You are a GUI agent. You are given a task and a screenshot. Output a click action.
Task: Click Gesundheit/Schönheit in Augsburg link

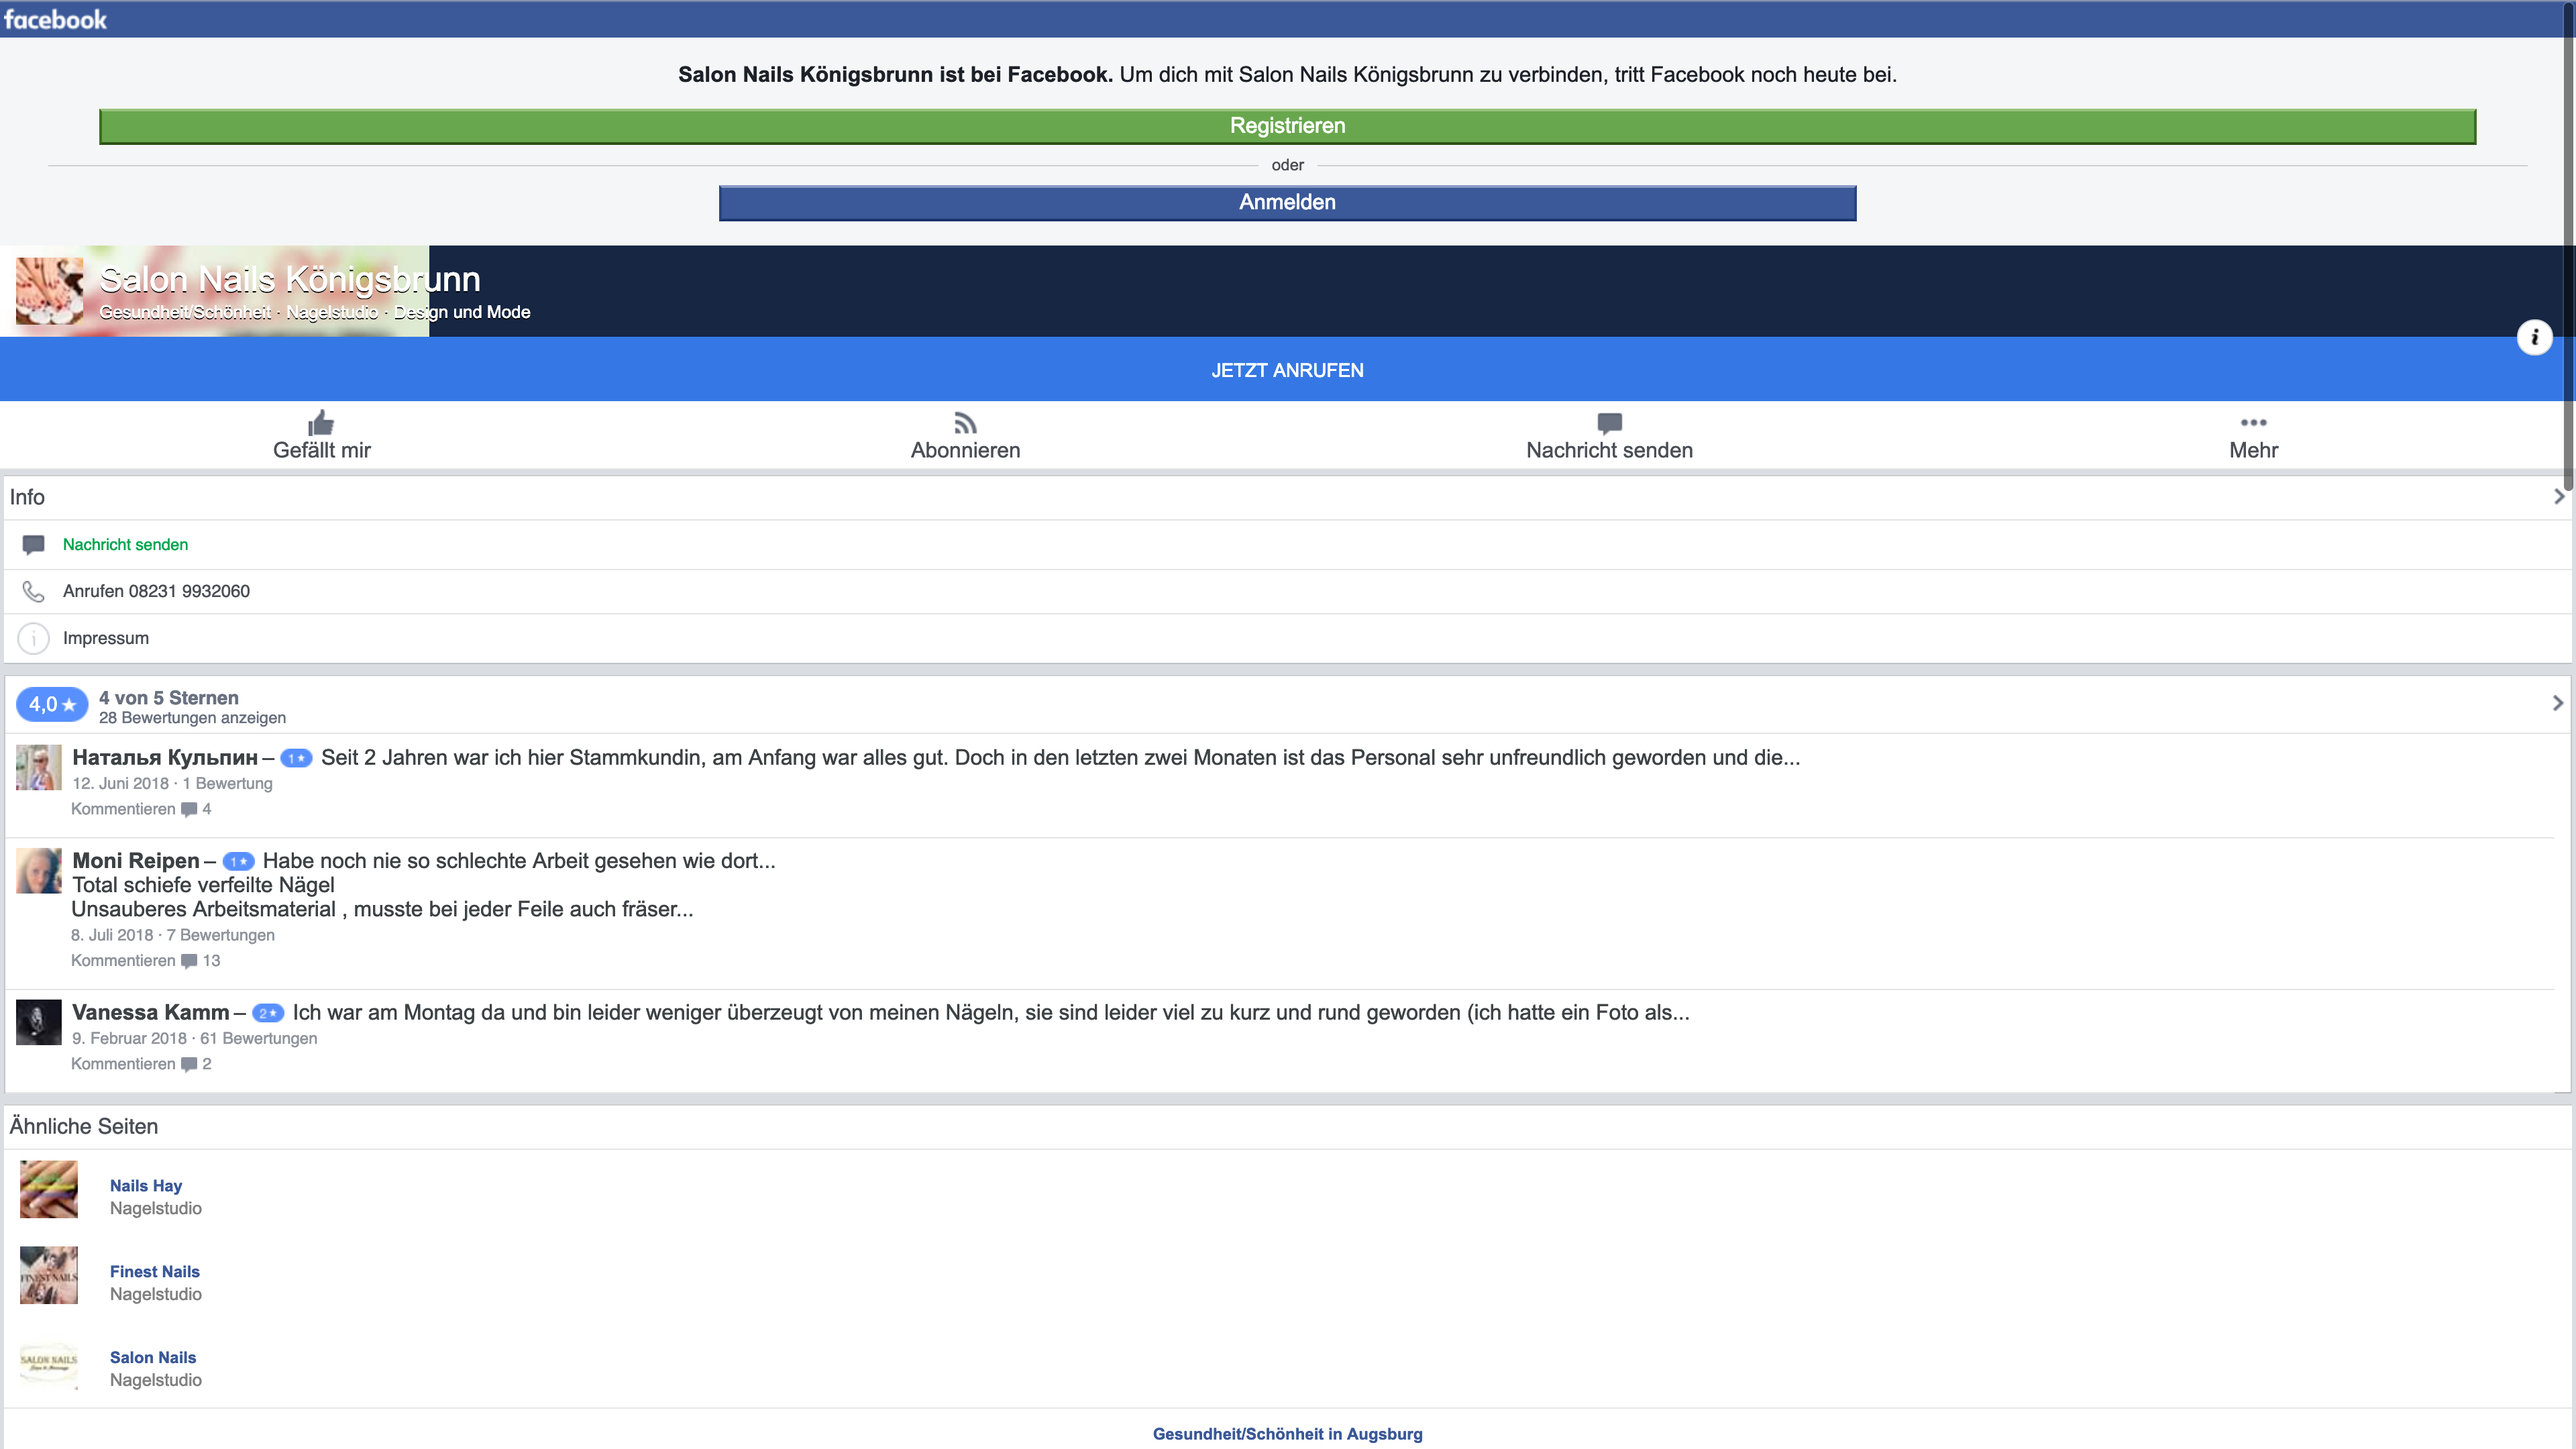click(x=1287, y=1433)
